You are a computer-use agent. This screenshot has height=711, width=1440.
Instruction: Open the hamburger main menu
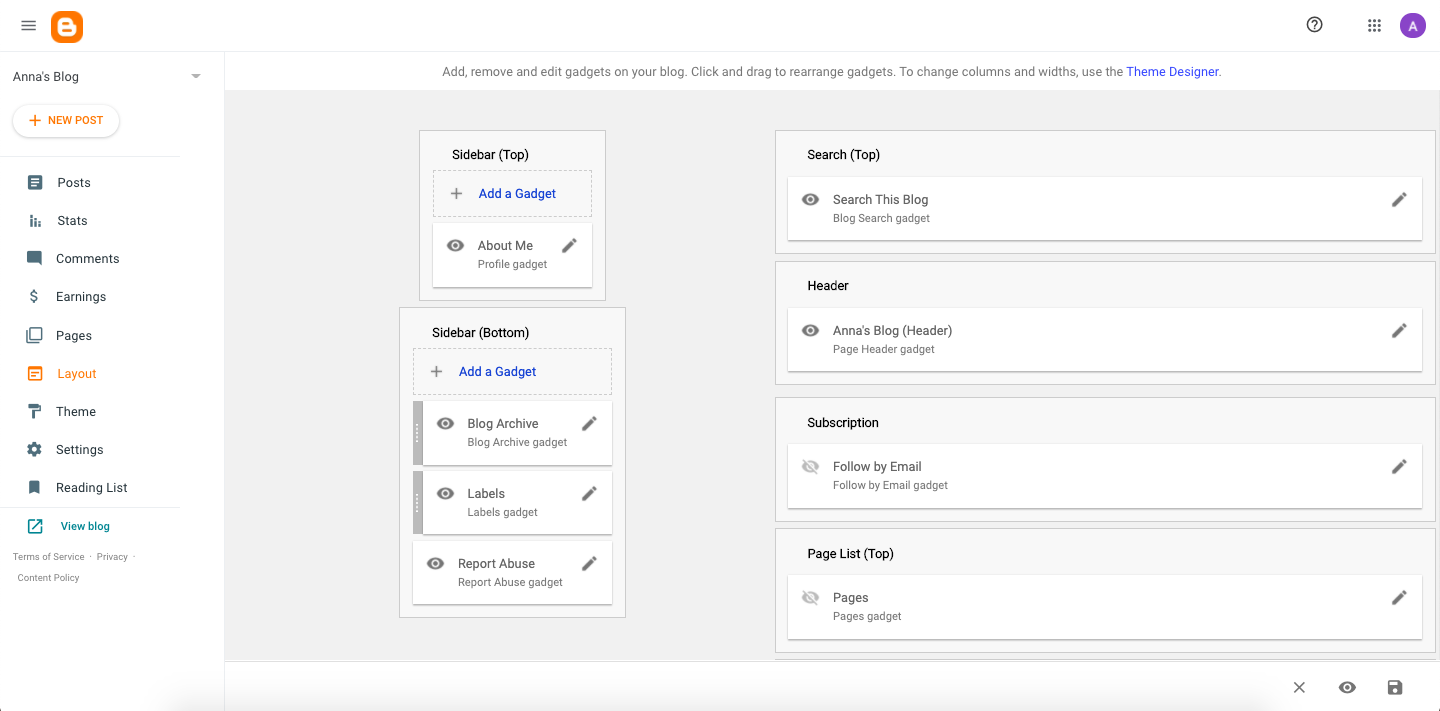[28, 26]
